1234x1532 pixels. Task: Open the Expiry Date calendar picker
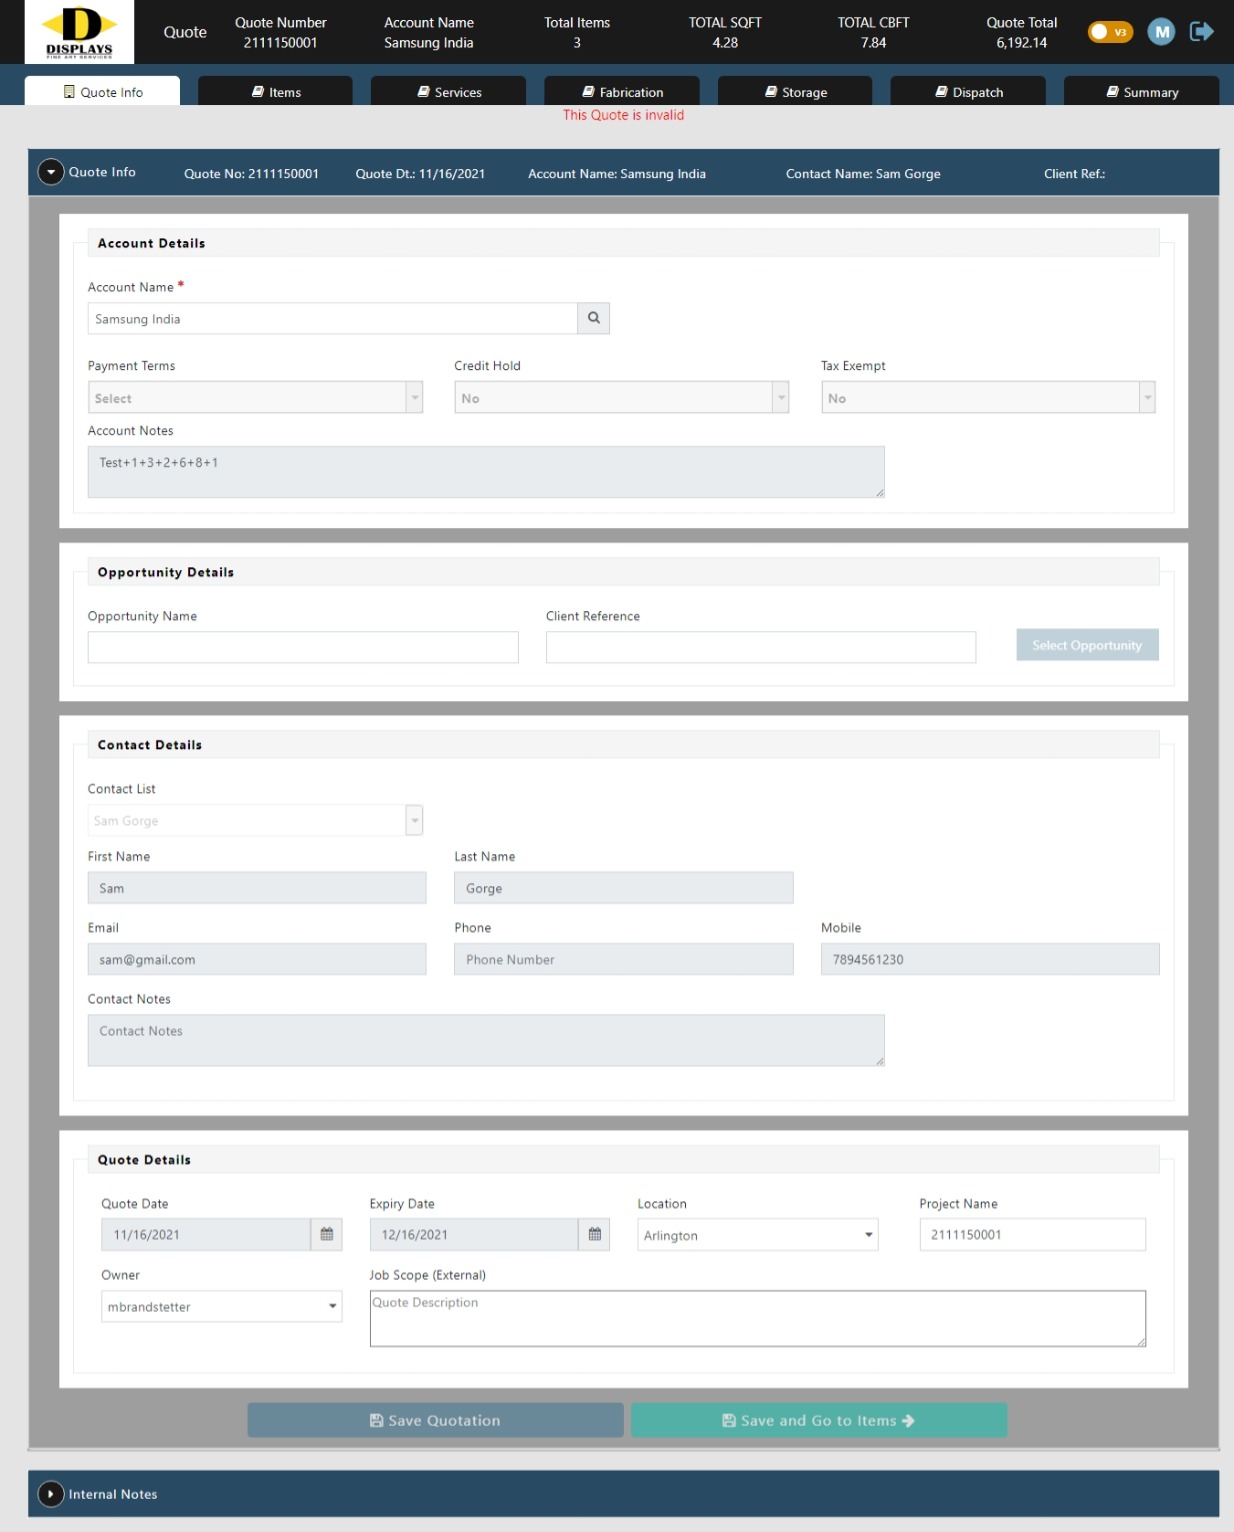click(594, 1234)
